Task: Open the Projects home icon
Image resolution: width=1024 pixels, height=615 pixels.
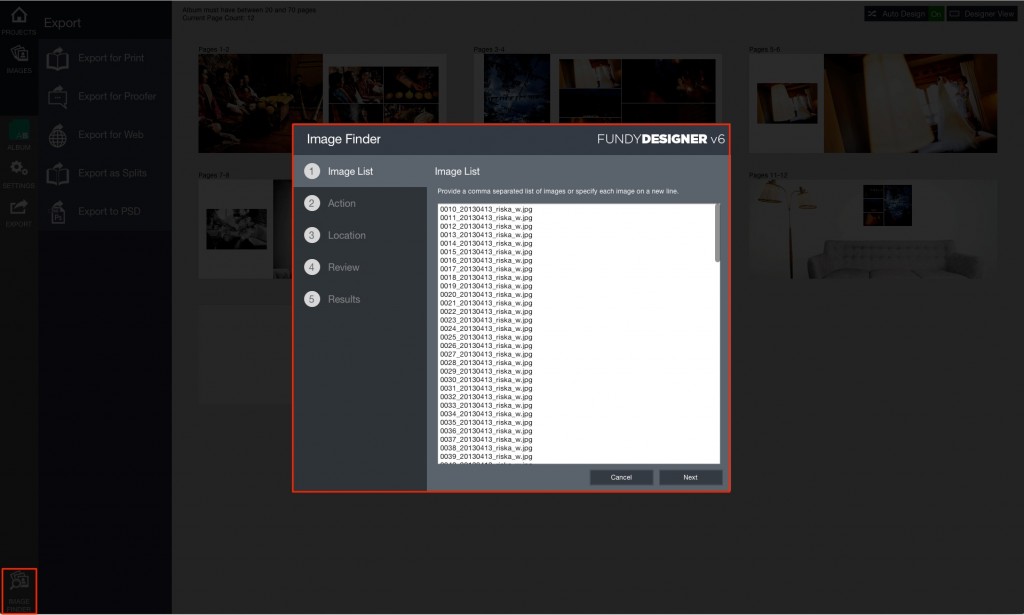Action: pyautogui.click(x=19, y=15)
